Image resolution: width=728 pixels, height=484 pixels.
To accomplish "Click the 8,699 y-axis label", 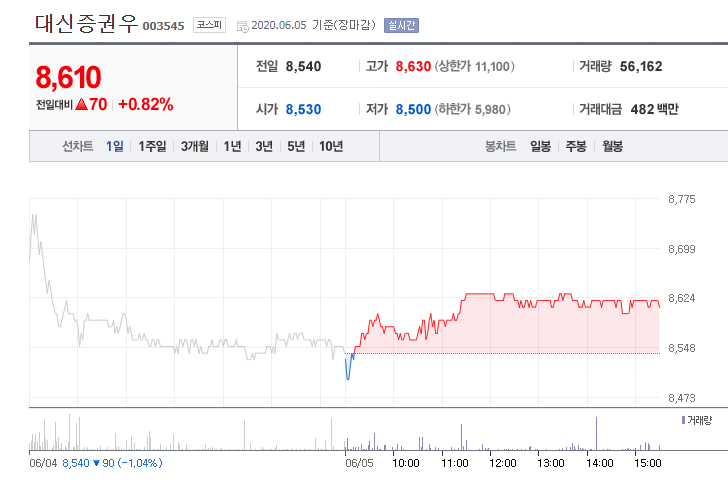I will tap(682, 249).
